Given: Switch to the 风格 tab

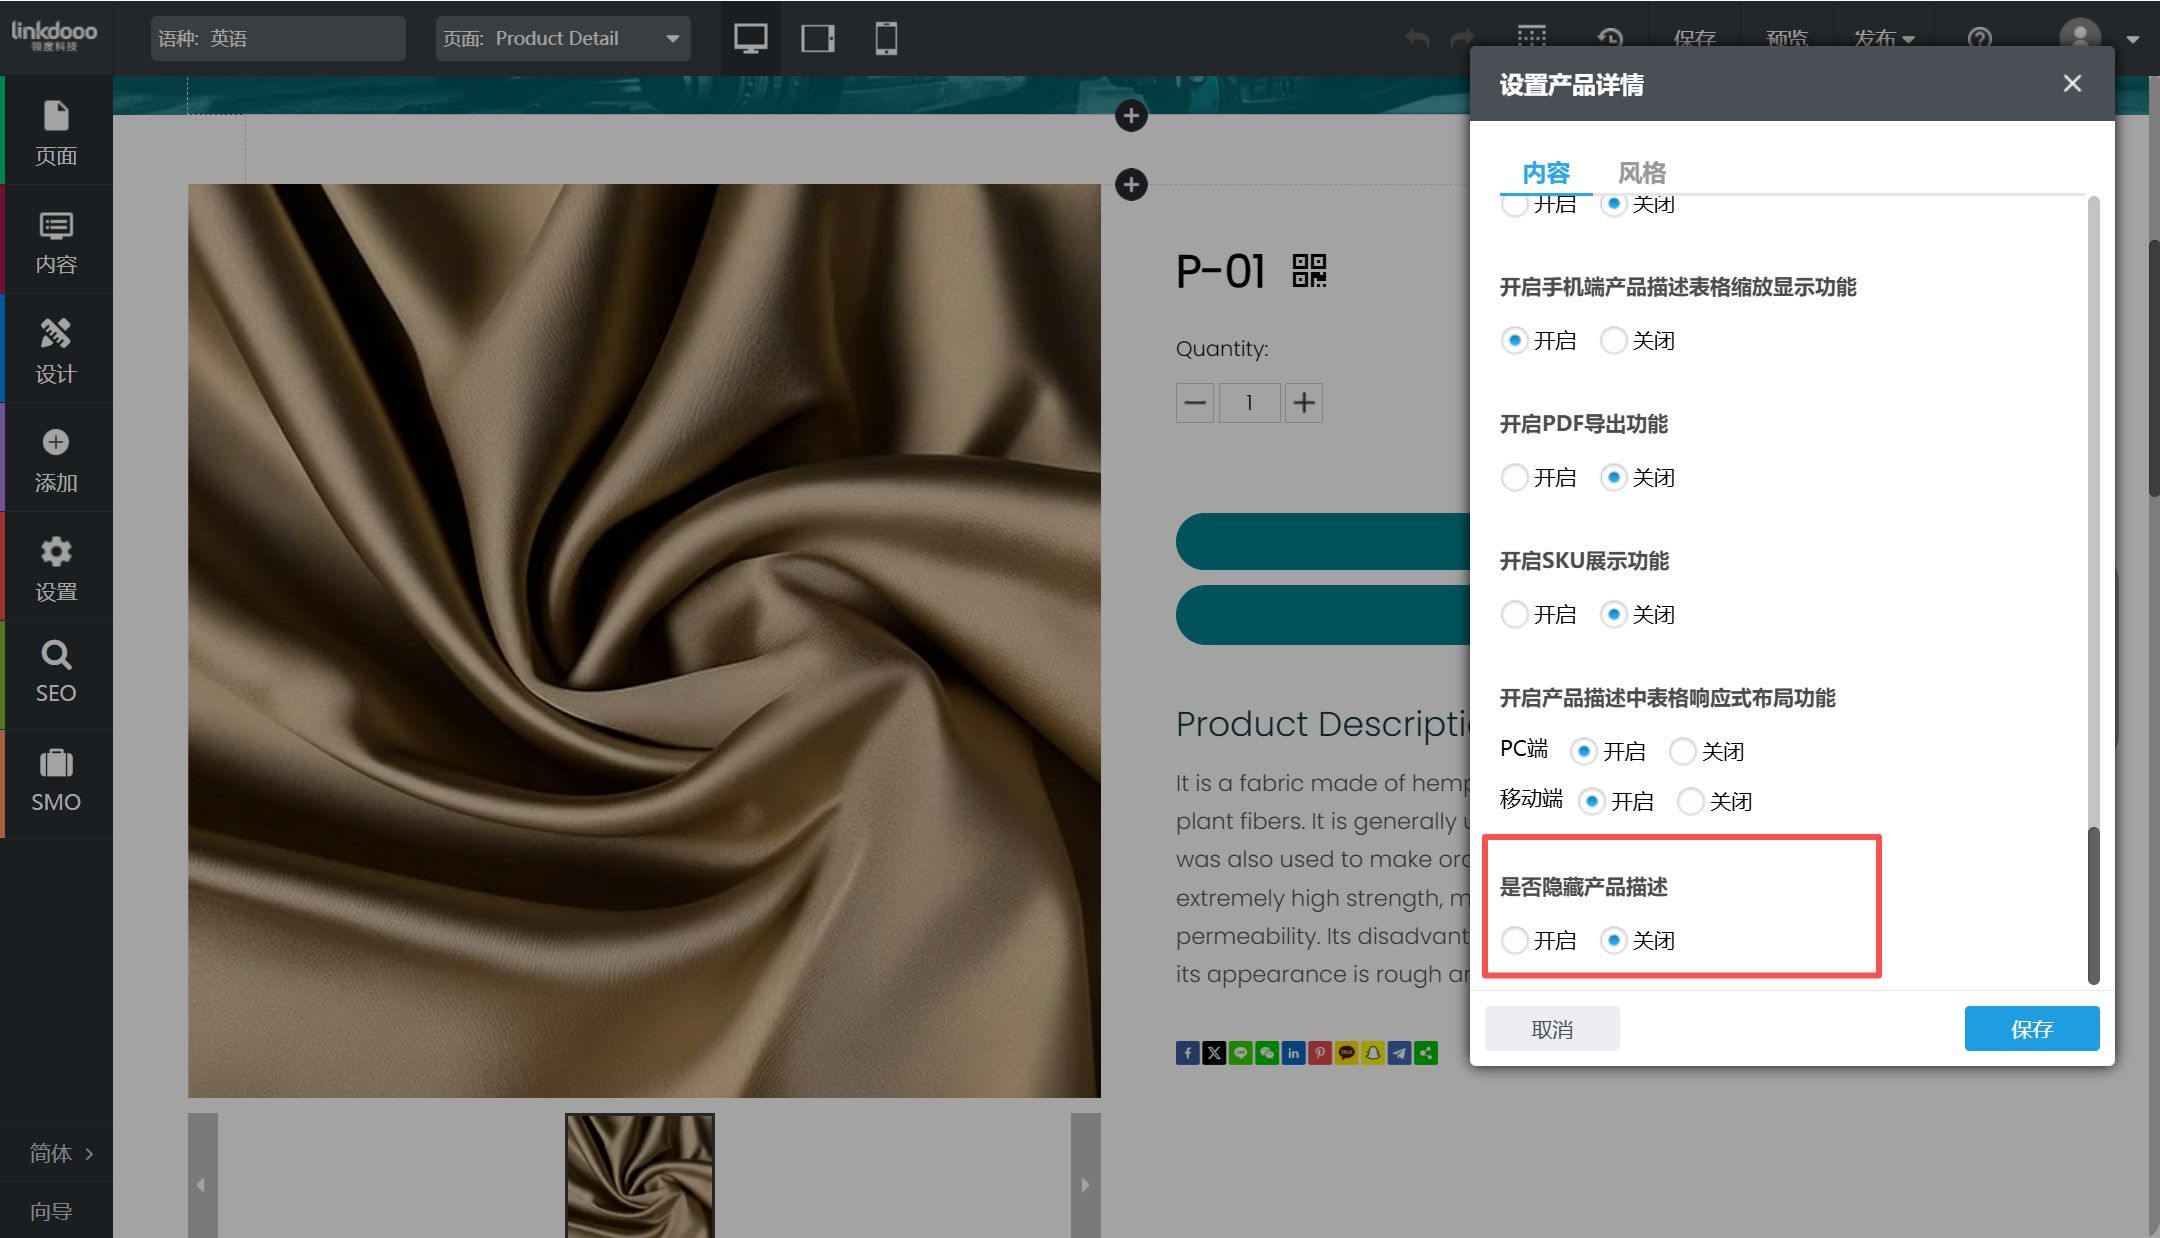Looking at the screenshot, I should pos(1642,173).
